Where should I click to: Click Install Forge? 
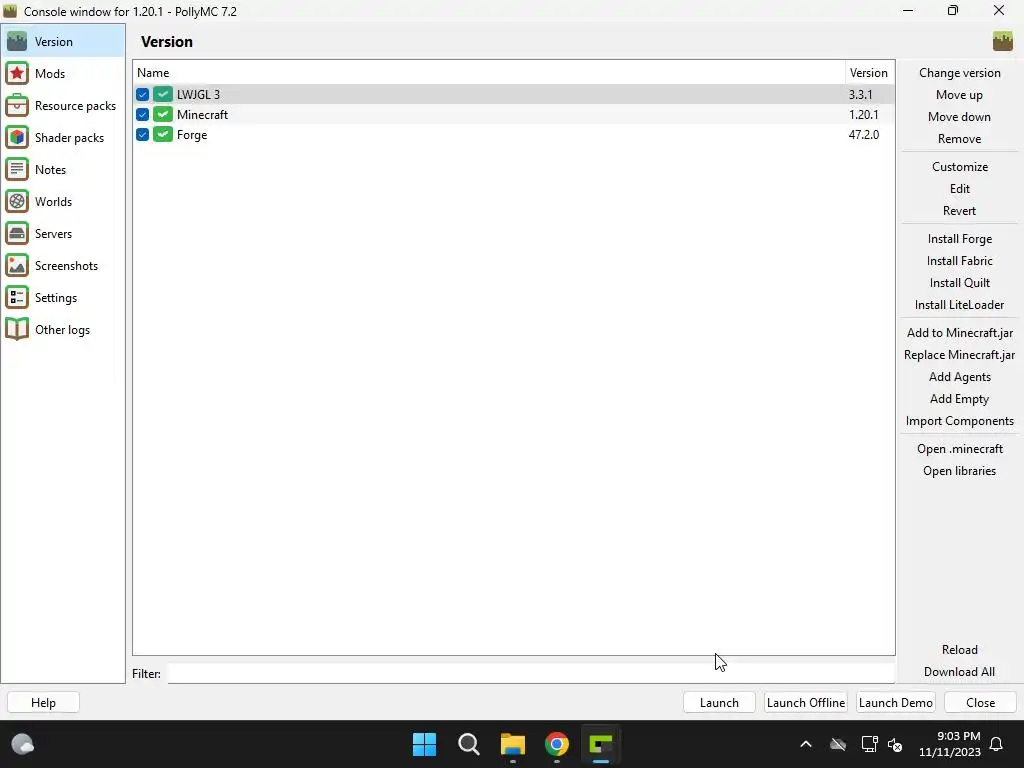pyautogui.click(x=959, y=238)
